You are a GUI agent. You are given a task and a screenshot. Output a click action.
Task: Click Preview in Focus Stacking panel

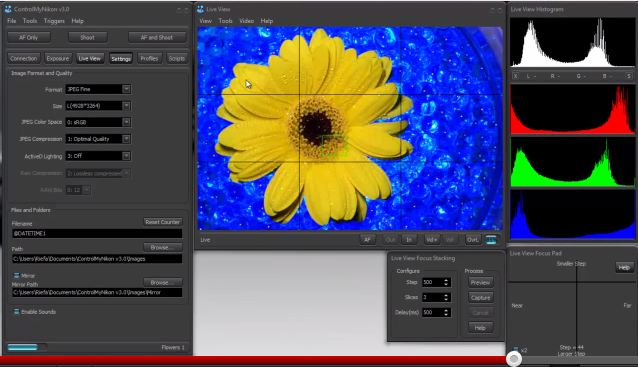tap(481, 282)
